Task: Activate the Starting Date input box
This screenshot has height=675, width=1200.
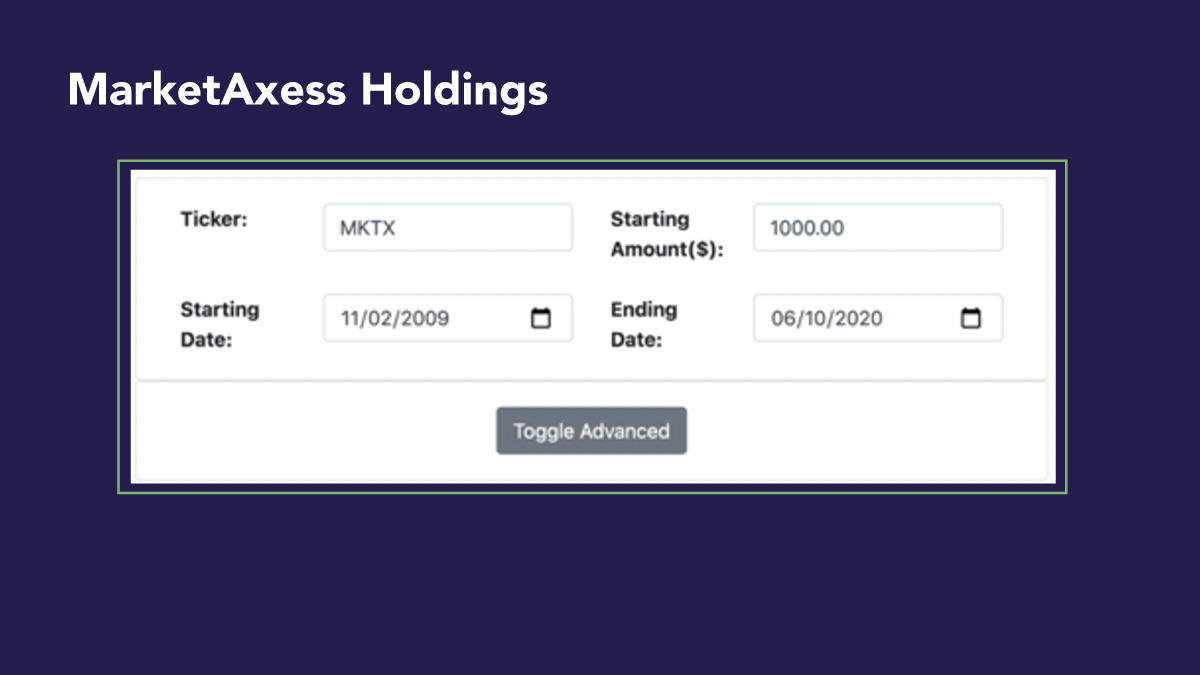Action: click(x=448, y=318)
